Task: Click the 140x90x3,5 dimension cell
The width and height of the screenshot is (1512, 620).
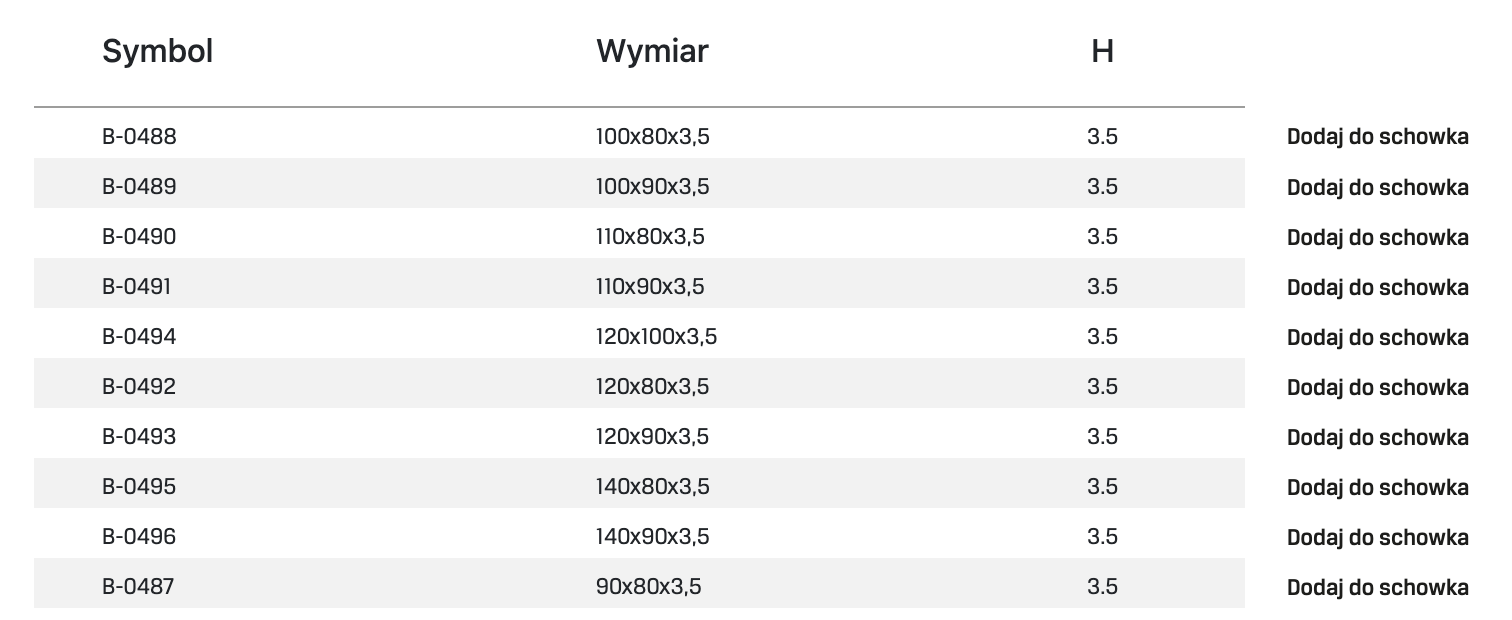Action: [652, 537]
